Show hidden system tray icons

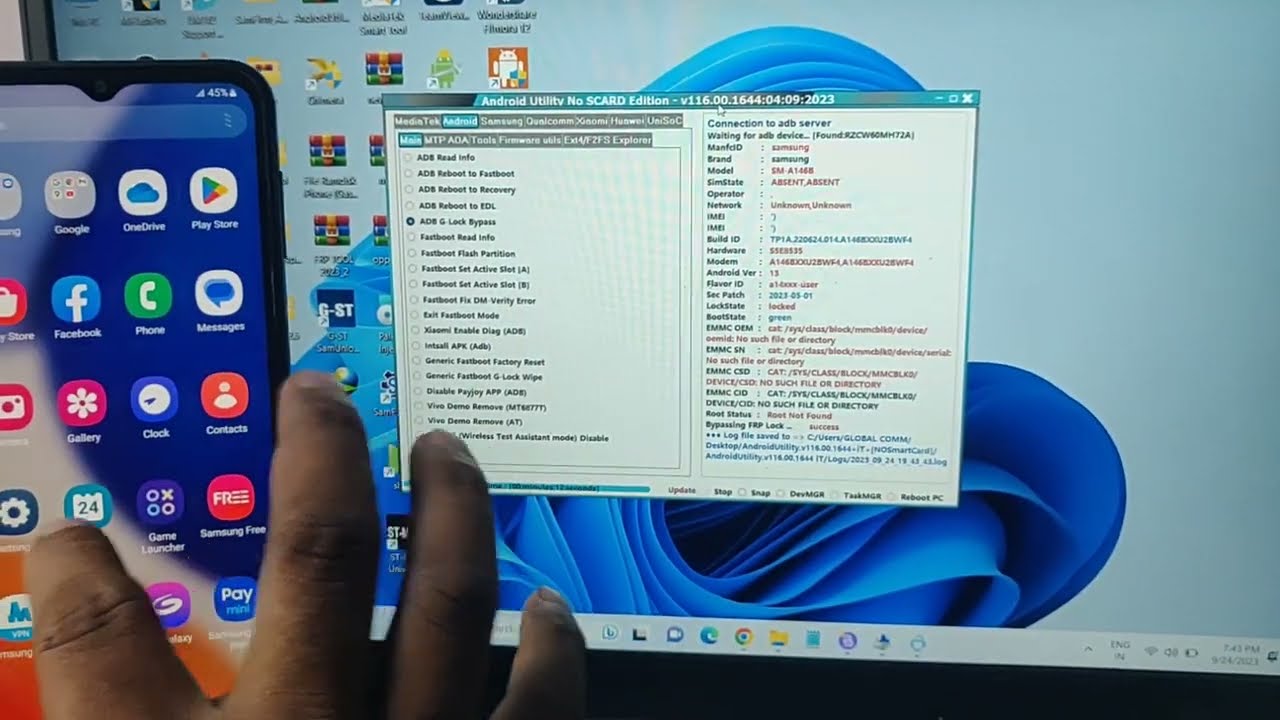(1088, 649)
